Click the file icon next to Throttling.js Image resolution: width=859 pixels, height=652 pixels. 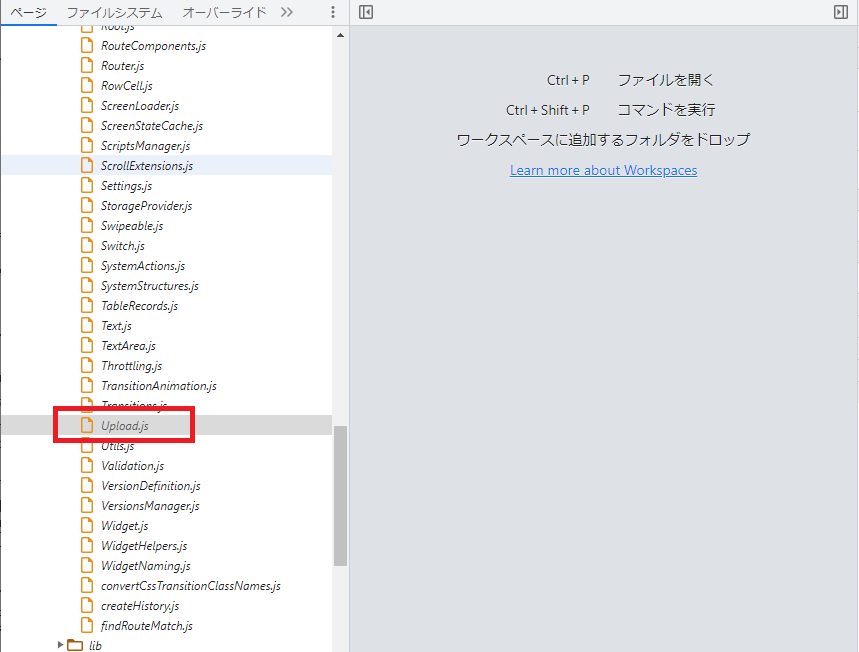coord(88,365)
